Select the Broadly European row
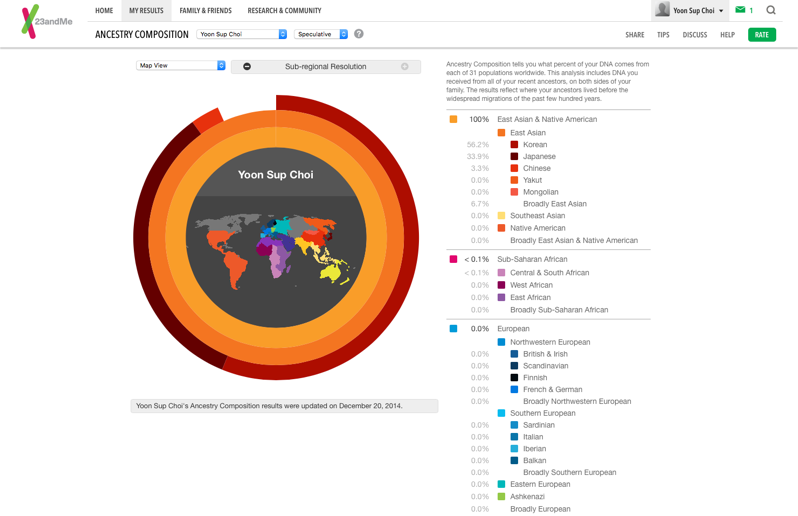Image resolution: width=798 pixels, height=516 pixels. click(521, 509)
